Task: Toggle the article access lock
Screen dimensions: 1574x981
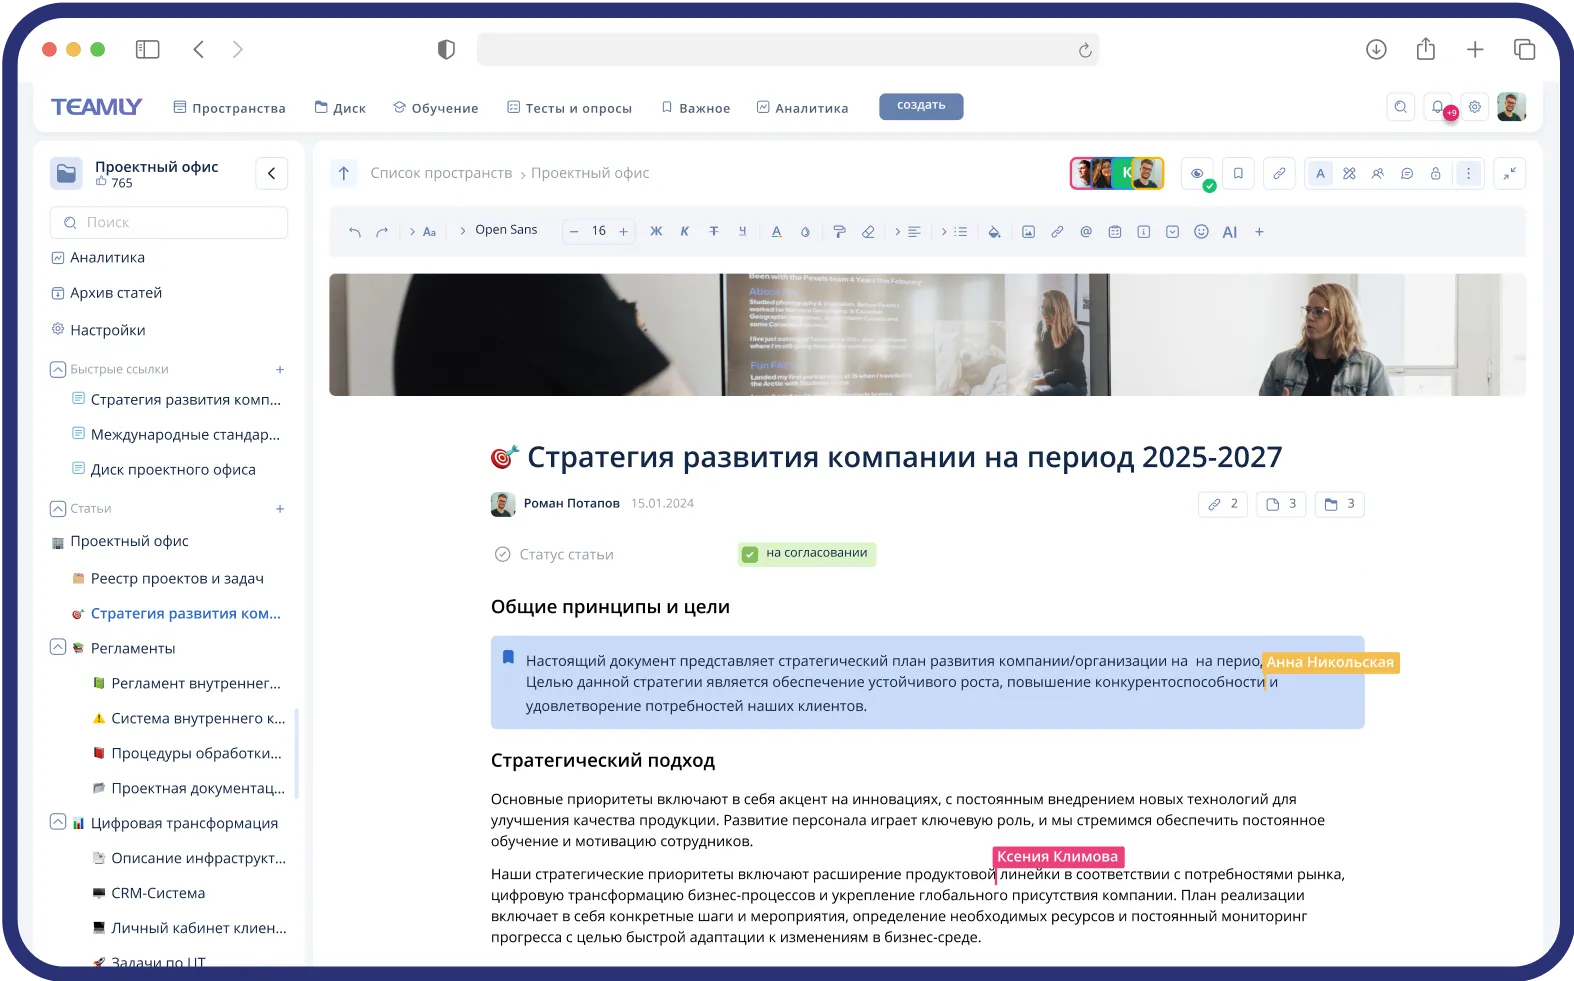Action: pos(1436,174)
